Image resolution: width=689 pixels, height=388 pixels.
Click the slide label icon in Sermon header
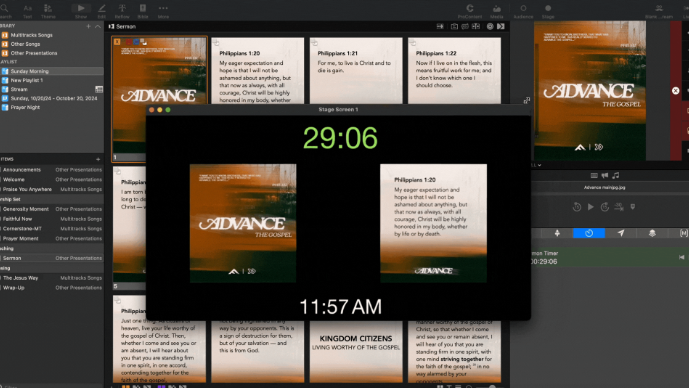pyautogui.click(x=454, y=26)
